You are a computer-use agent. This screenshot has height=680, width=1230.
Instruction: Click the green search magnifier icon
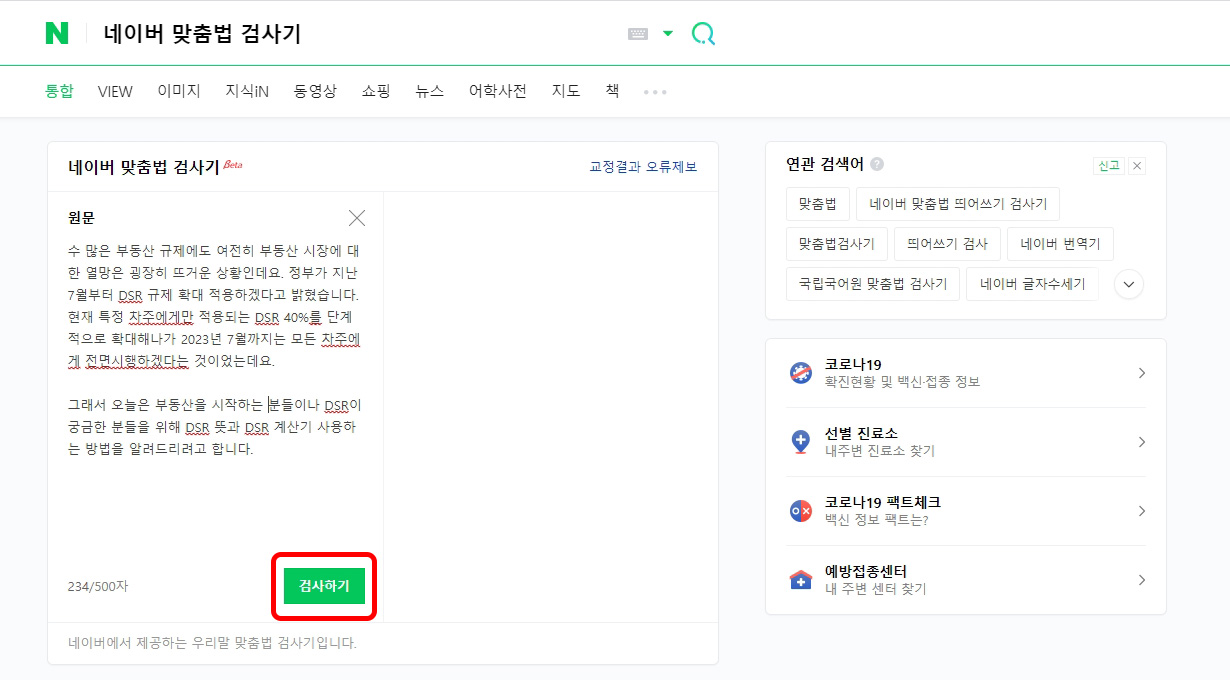[x=703, y=34]
